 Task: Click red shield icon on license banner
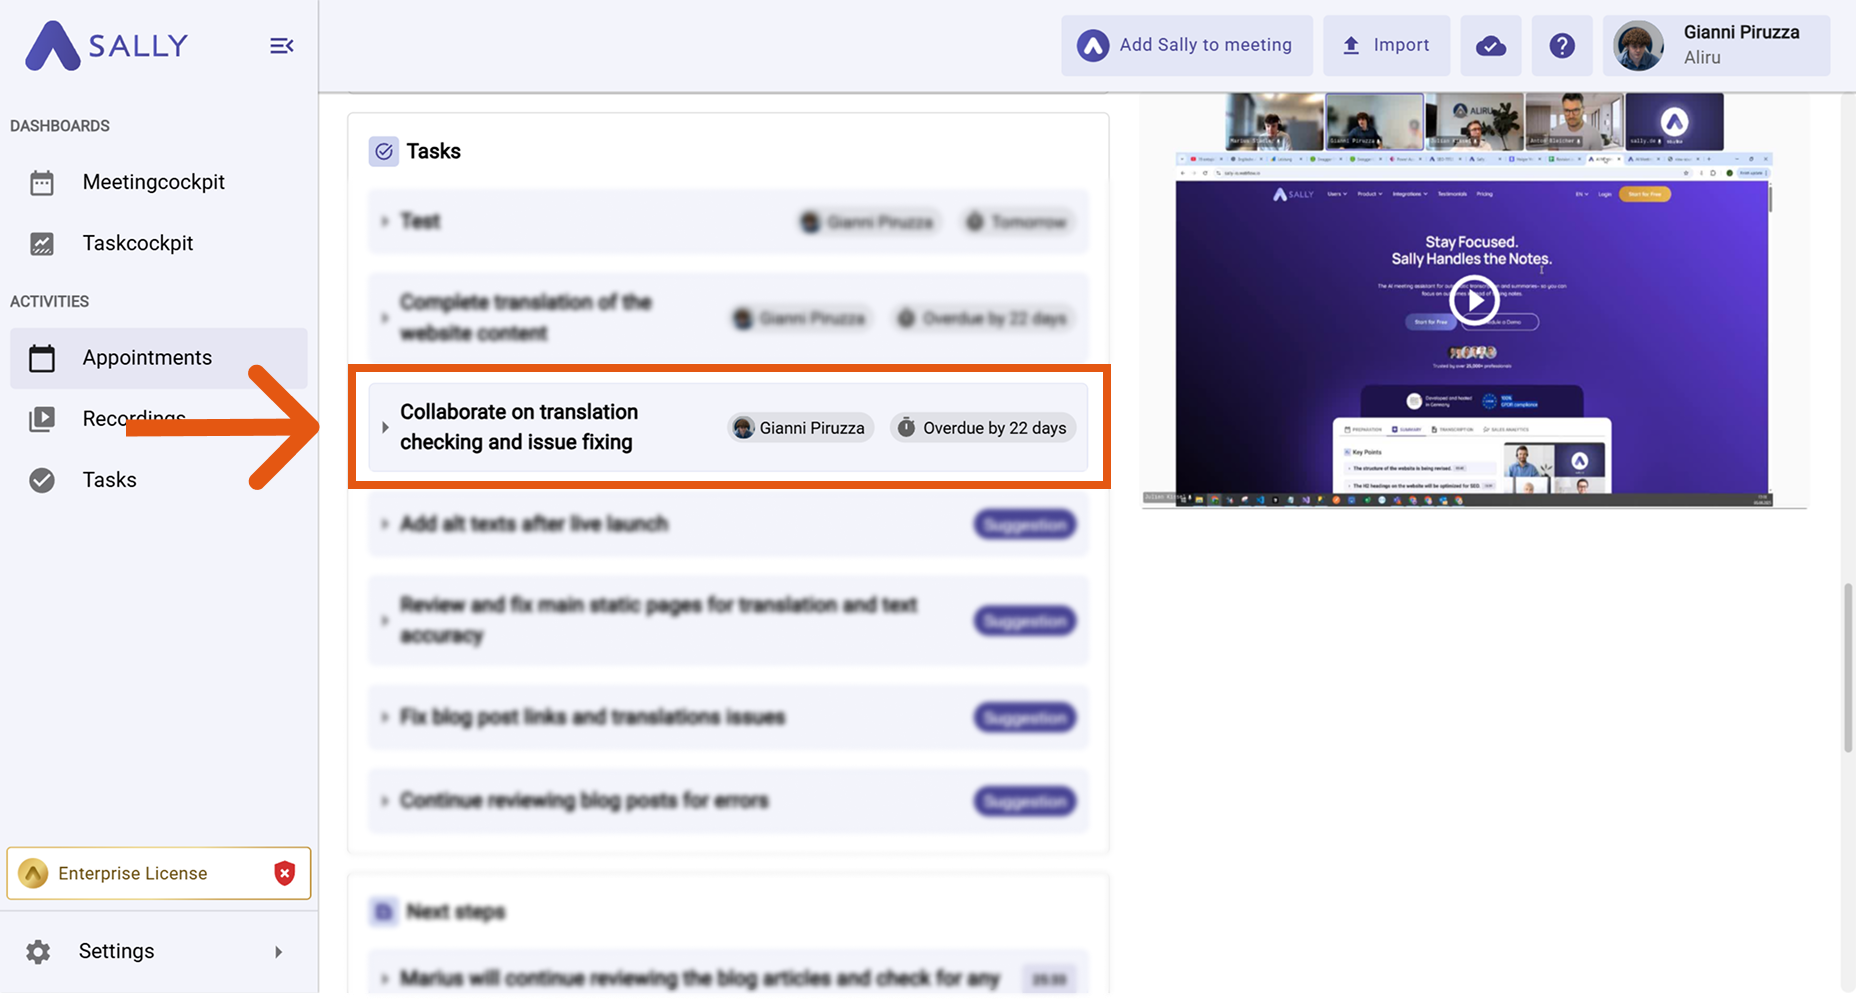(285, 873)
